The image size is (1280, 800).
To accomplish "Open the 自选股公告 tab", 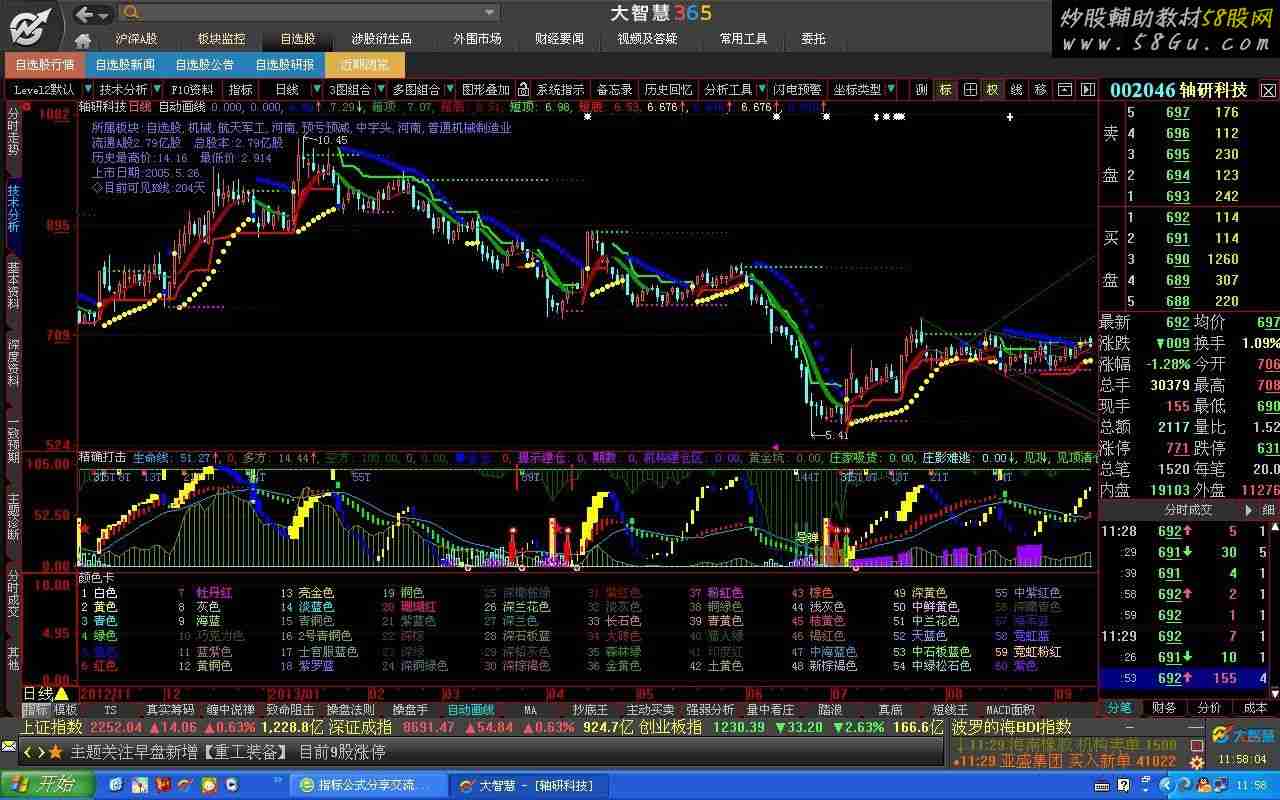I will [205, 65].
